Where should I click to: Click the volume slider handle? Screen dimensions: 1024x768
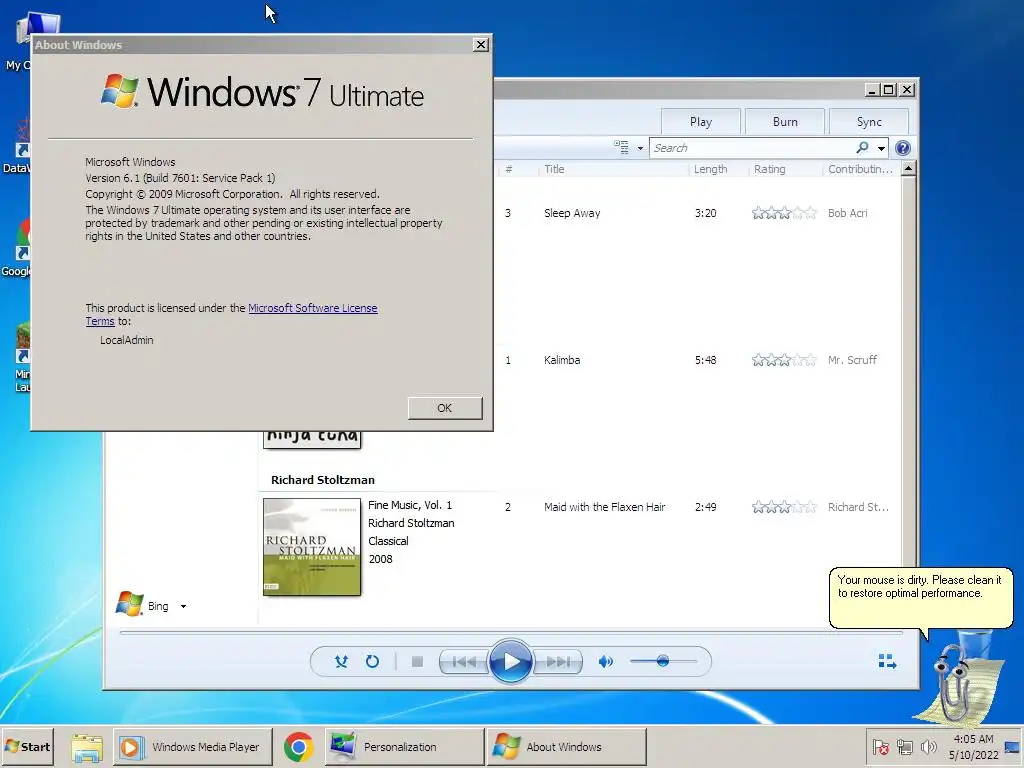663,661
